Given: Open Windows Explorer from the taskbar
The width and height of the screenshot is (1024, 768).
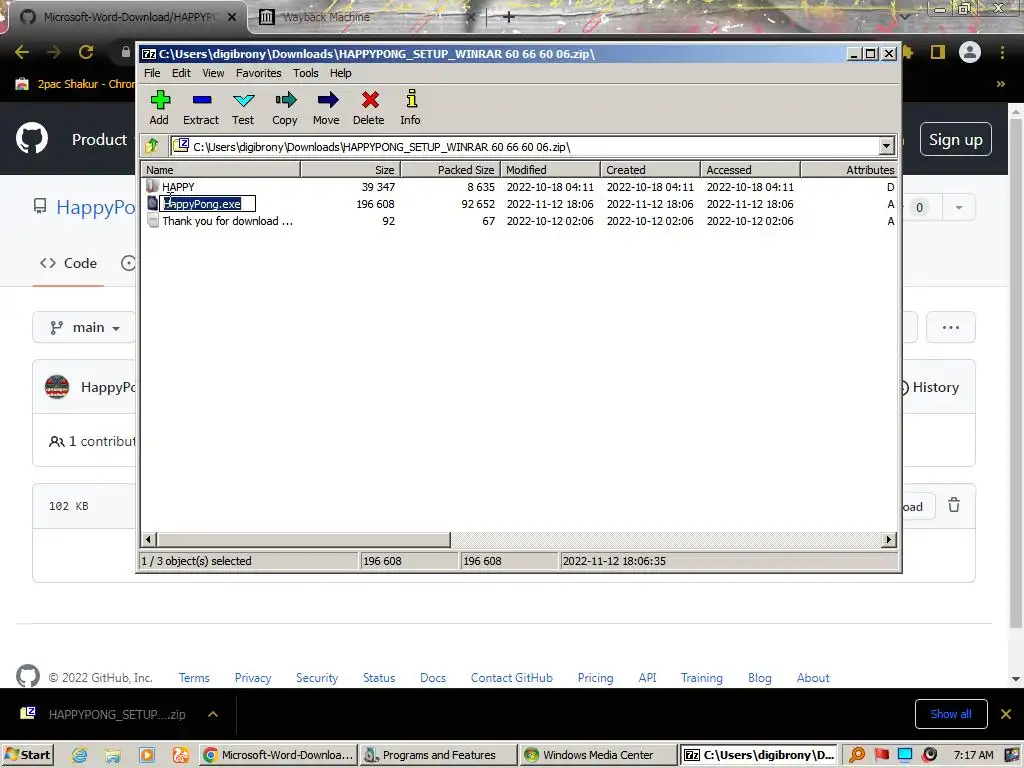Looking at the screenshot, I should pos(113,755).
